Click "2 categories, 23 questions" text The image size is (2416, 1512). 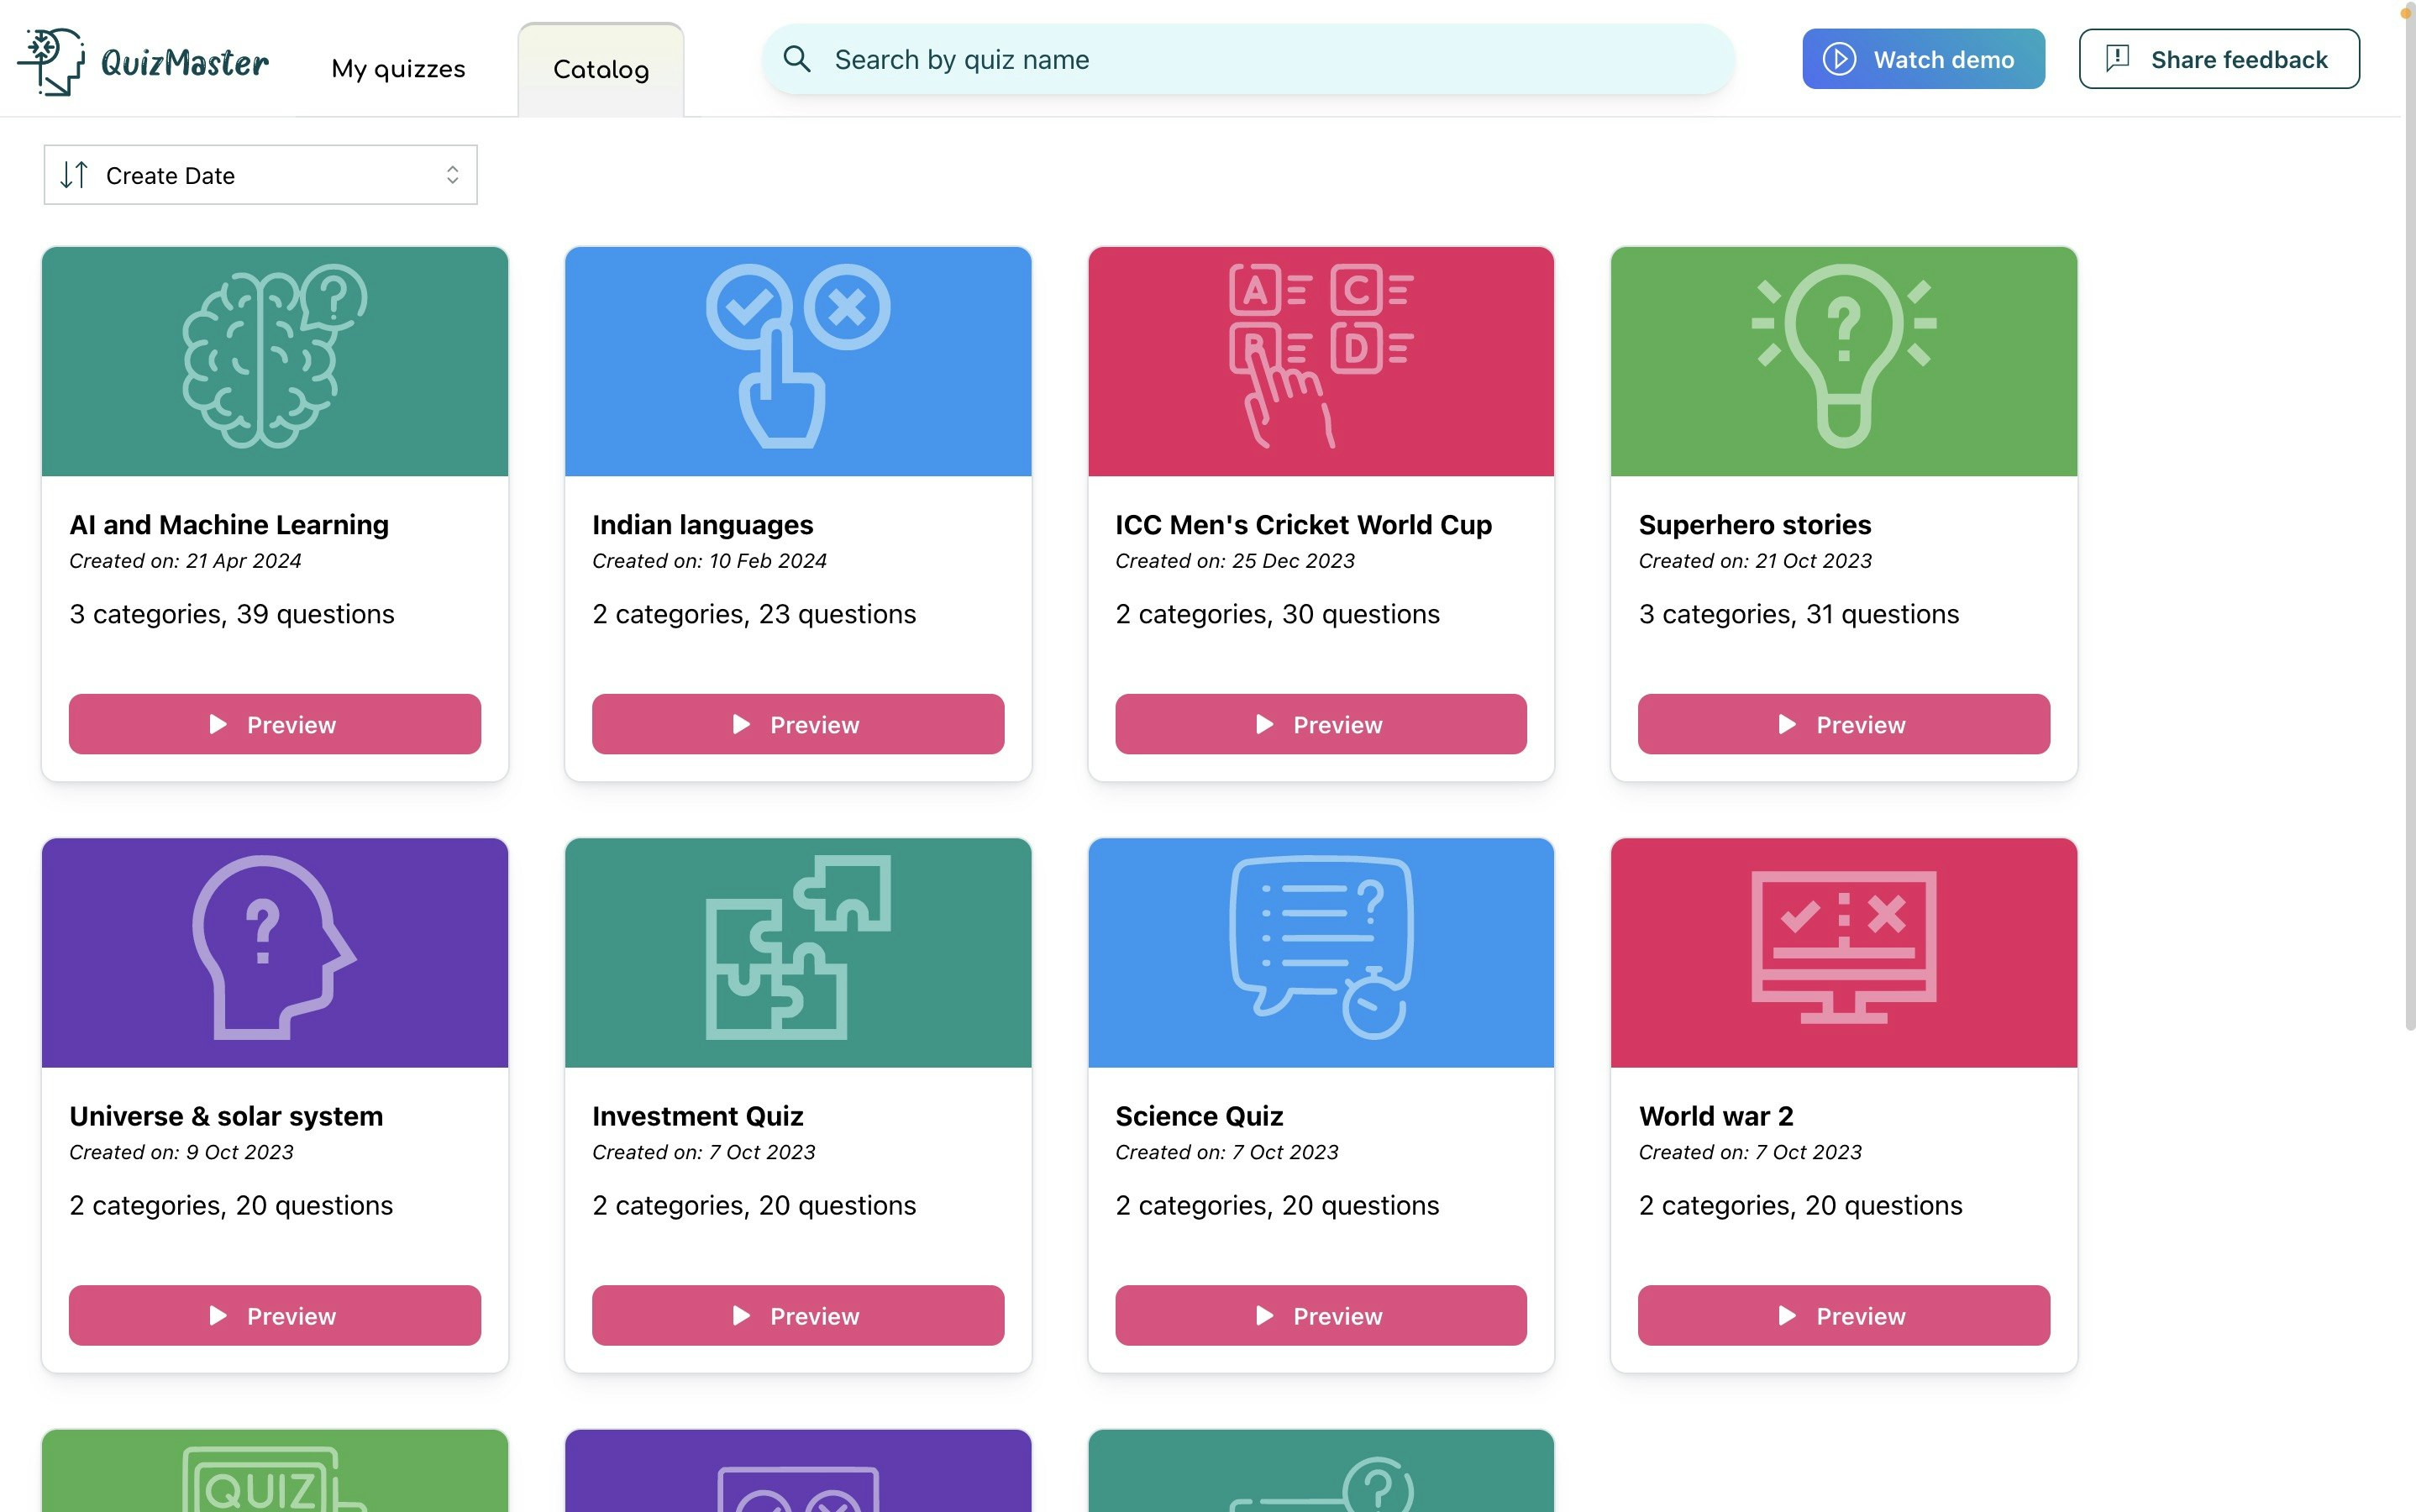pyautogui.click(x=754, y=613)
